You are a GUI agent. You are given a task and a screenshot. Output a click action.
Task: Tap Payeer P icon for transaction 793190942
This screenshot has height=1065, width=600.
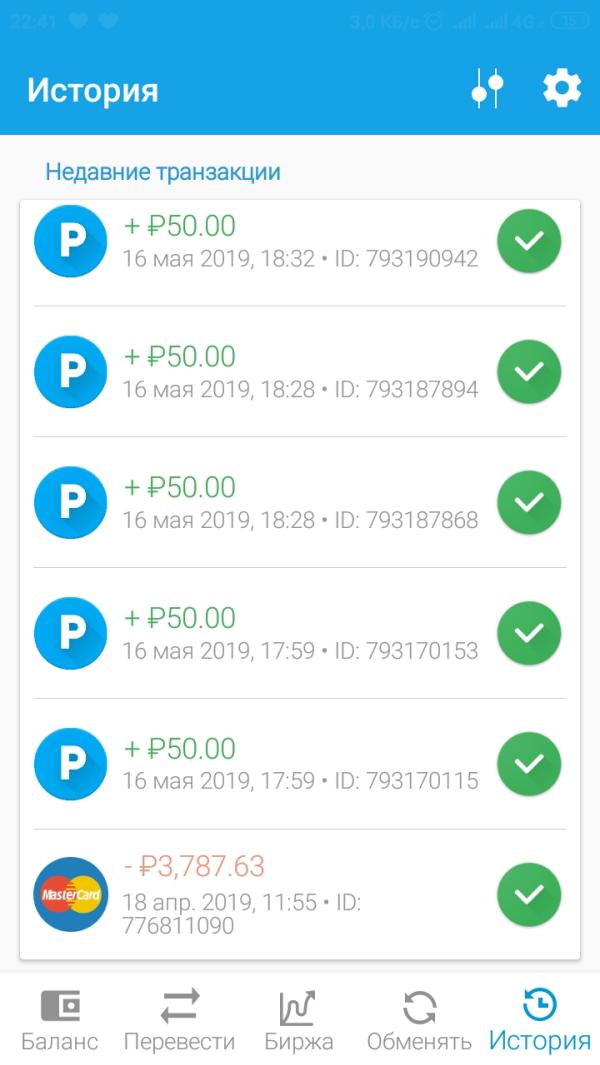pos(71,241)
